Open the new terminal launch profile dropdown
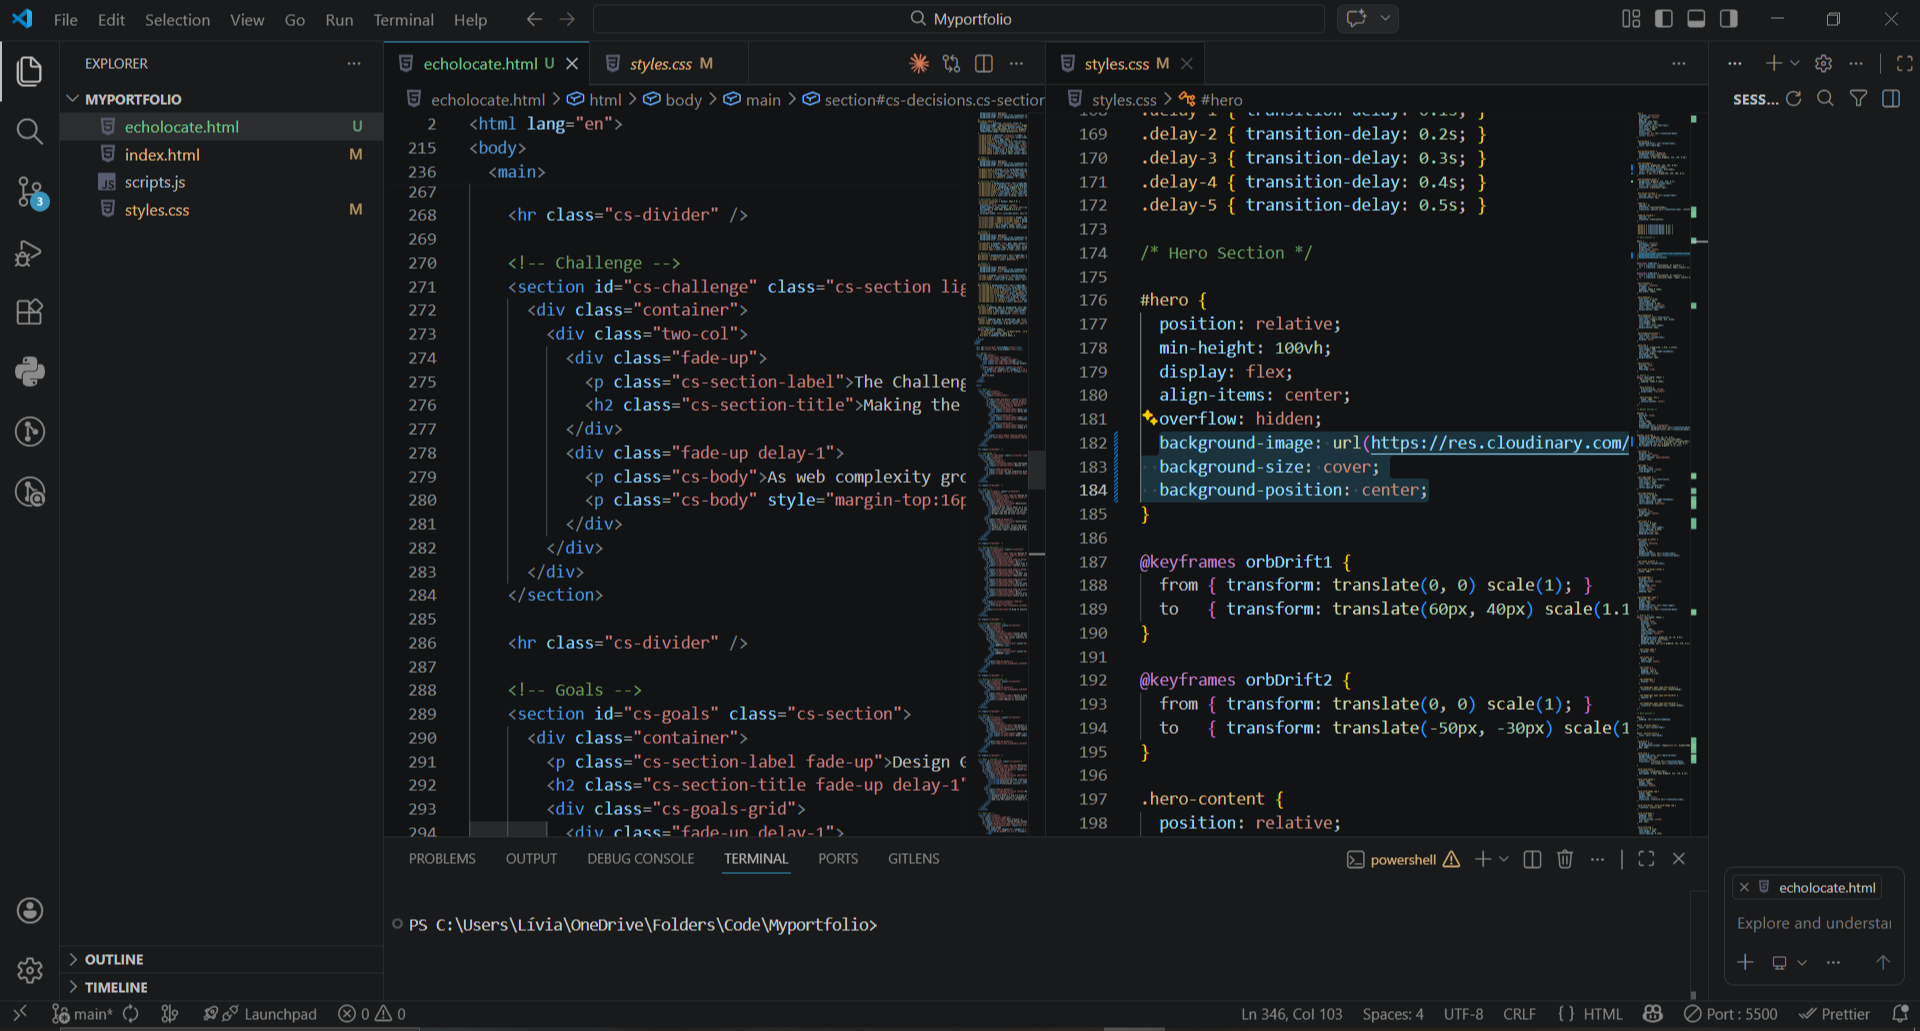Viewport: 1920px width, 1031px height. pos(1504,859)
